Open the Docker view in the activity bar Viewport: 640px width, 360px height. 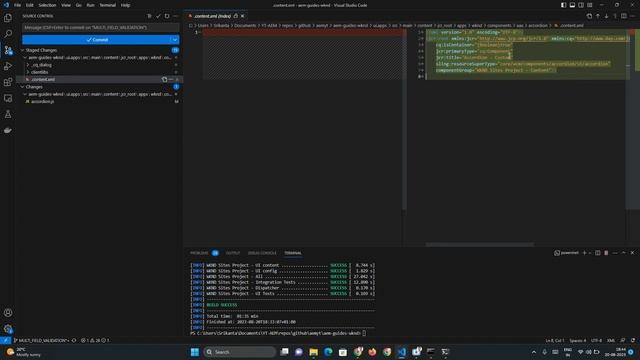[x=8, y=130]
